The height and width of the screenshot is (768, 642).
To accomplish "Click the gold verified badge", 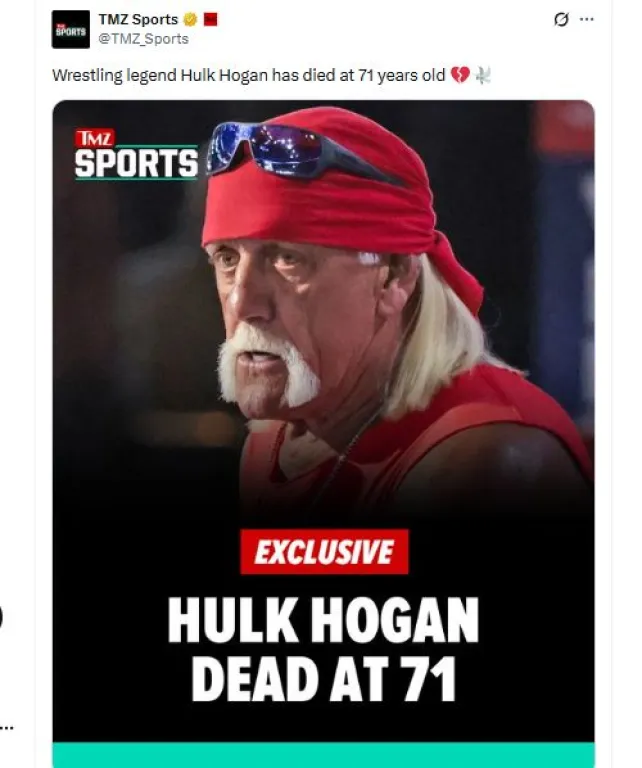I will [190, 20].
